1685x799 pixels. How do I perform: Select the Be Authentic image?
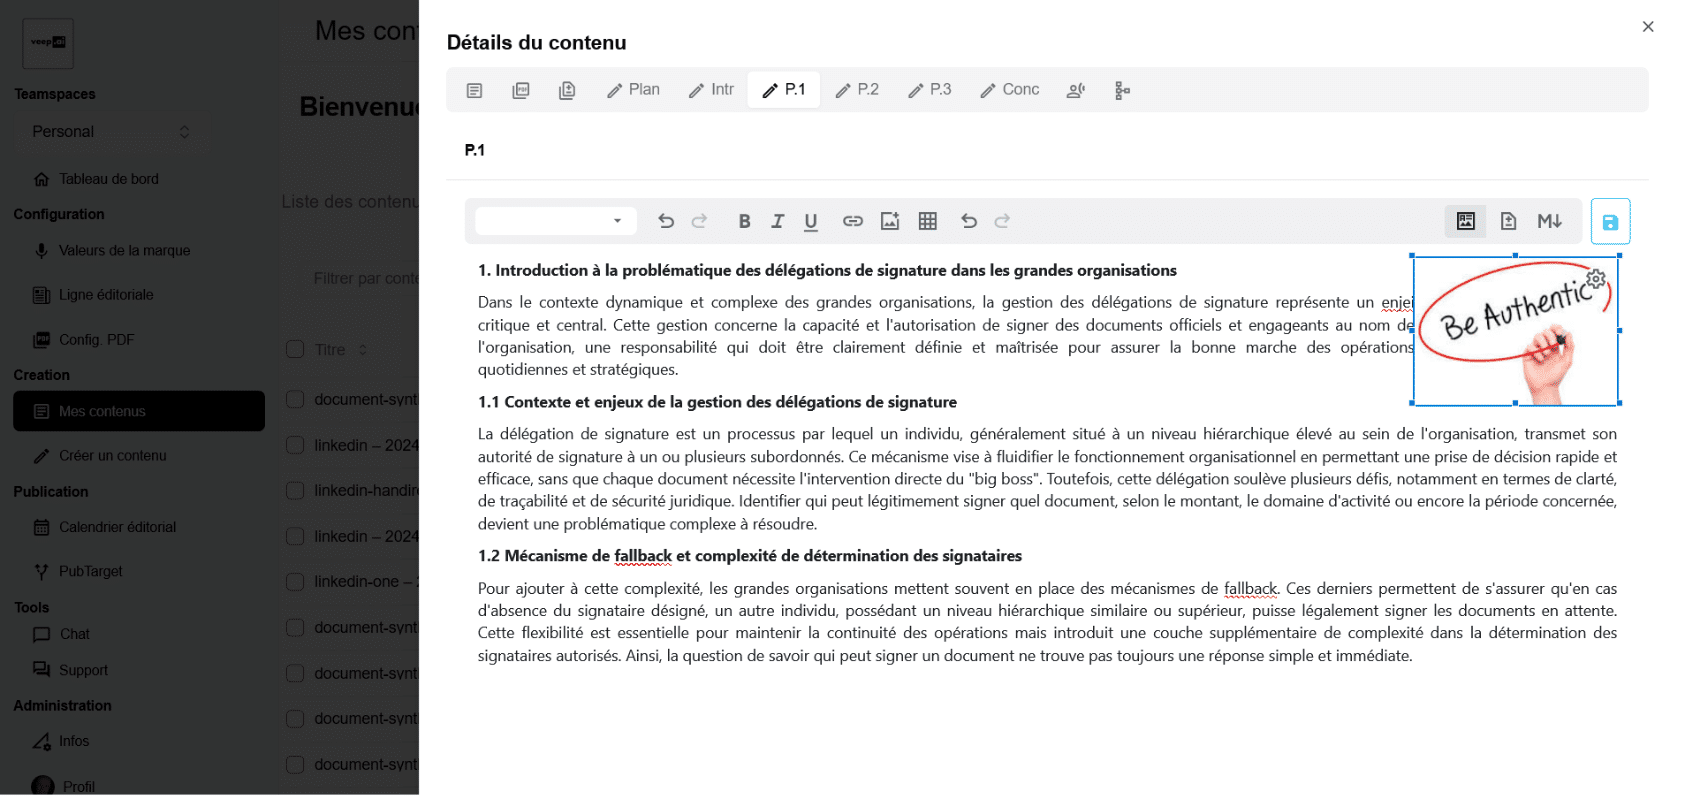[x=1515, y=331]
